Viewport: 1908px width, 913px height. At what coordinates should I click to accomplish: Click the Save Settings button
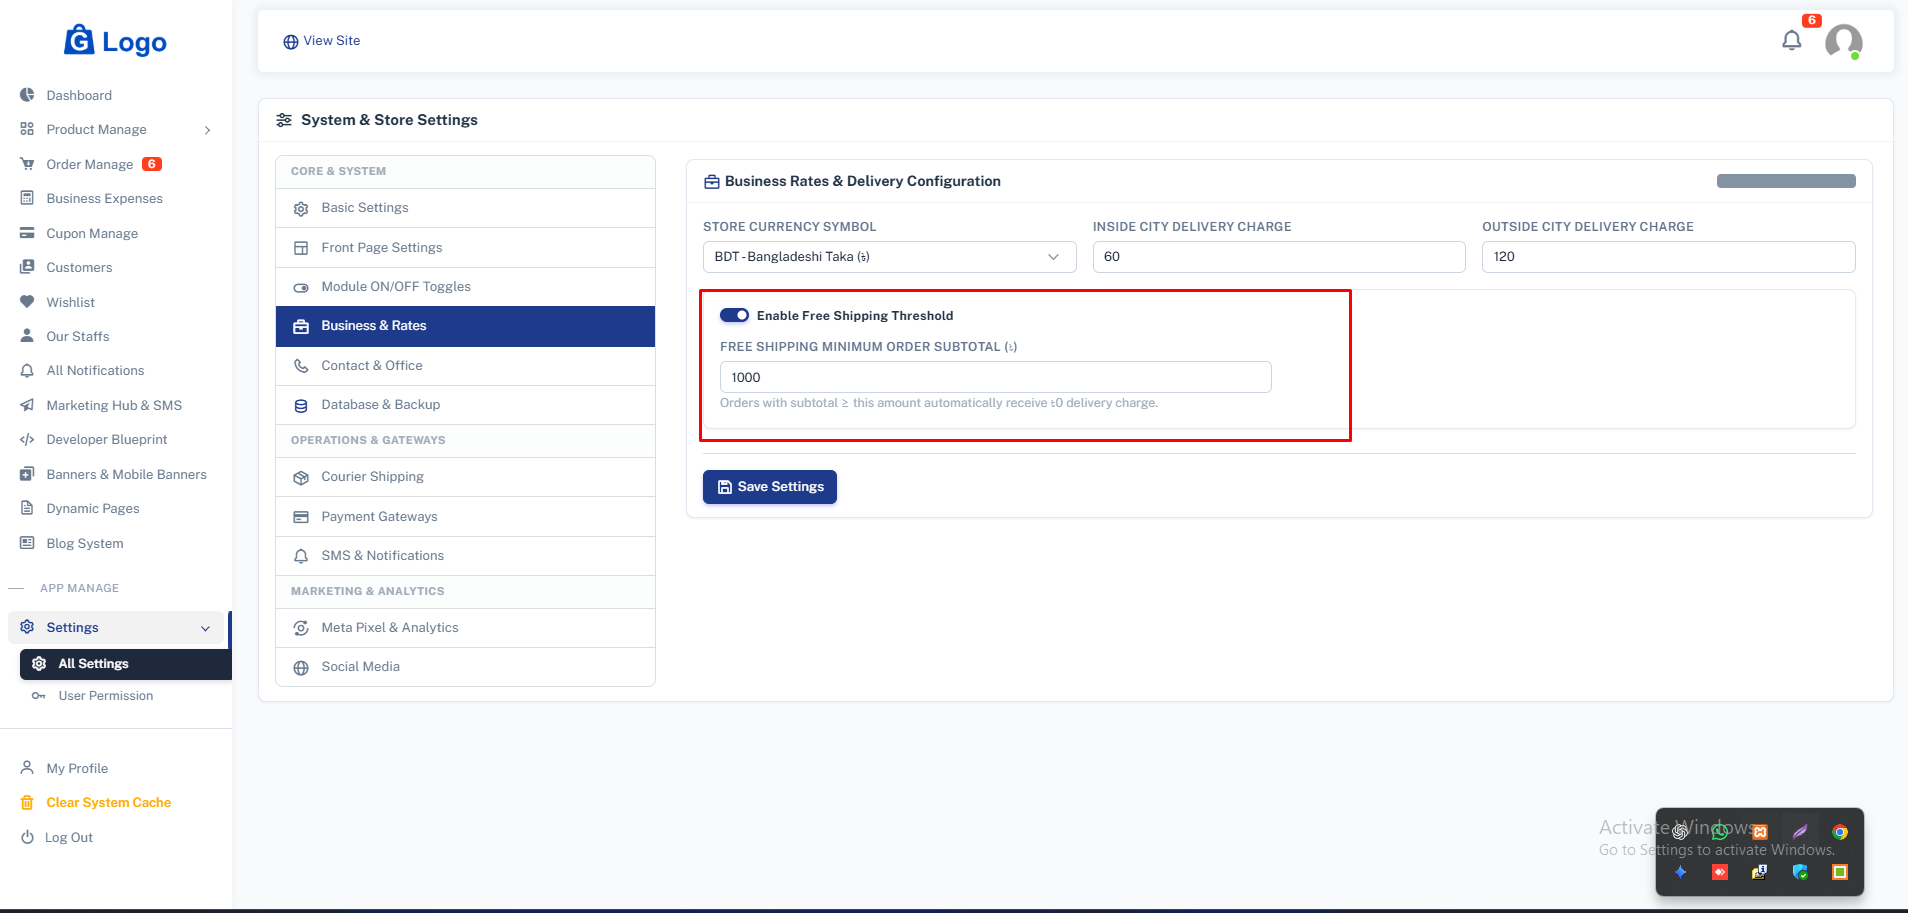pyautogui.click(x=769, y=487)
